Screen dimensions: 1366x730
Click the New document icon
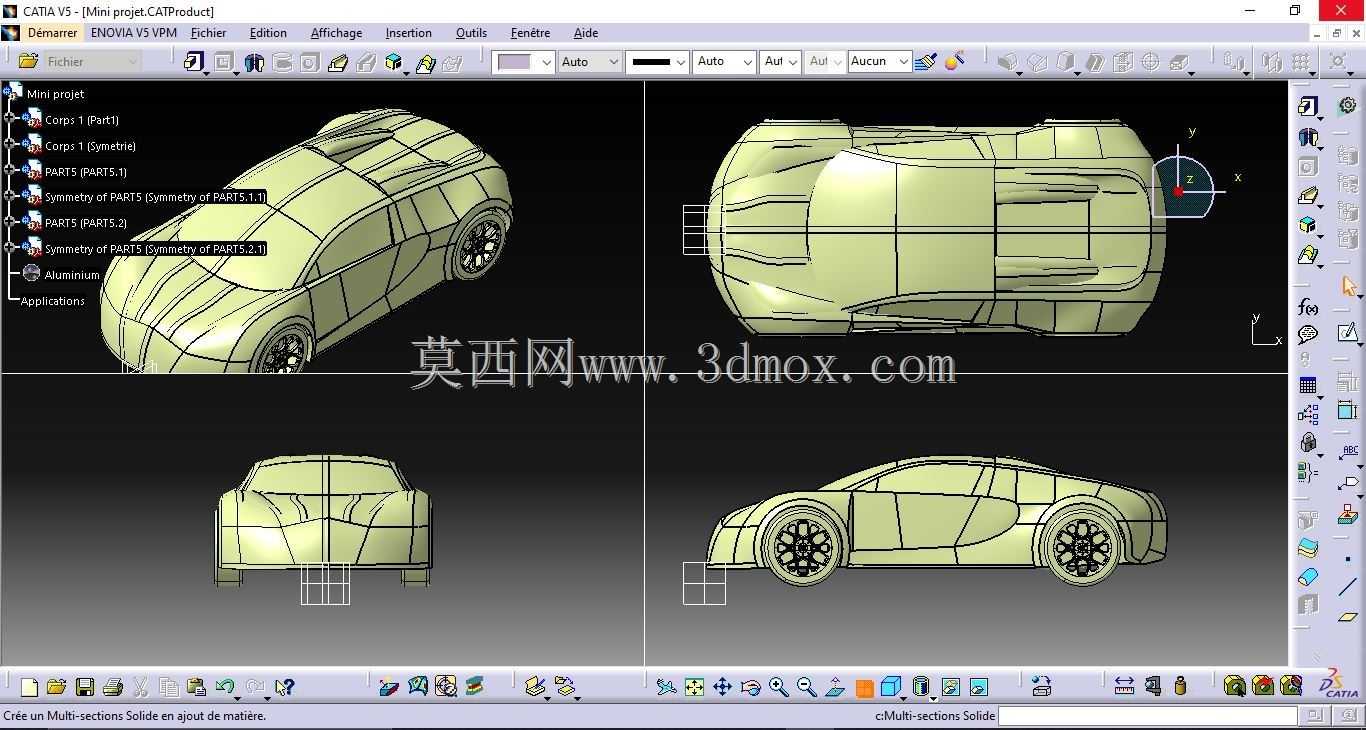(x=29, y=687)
